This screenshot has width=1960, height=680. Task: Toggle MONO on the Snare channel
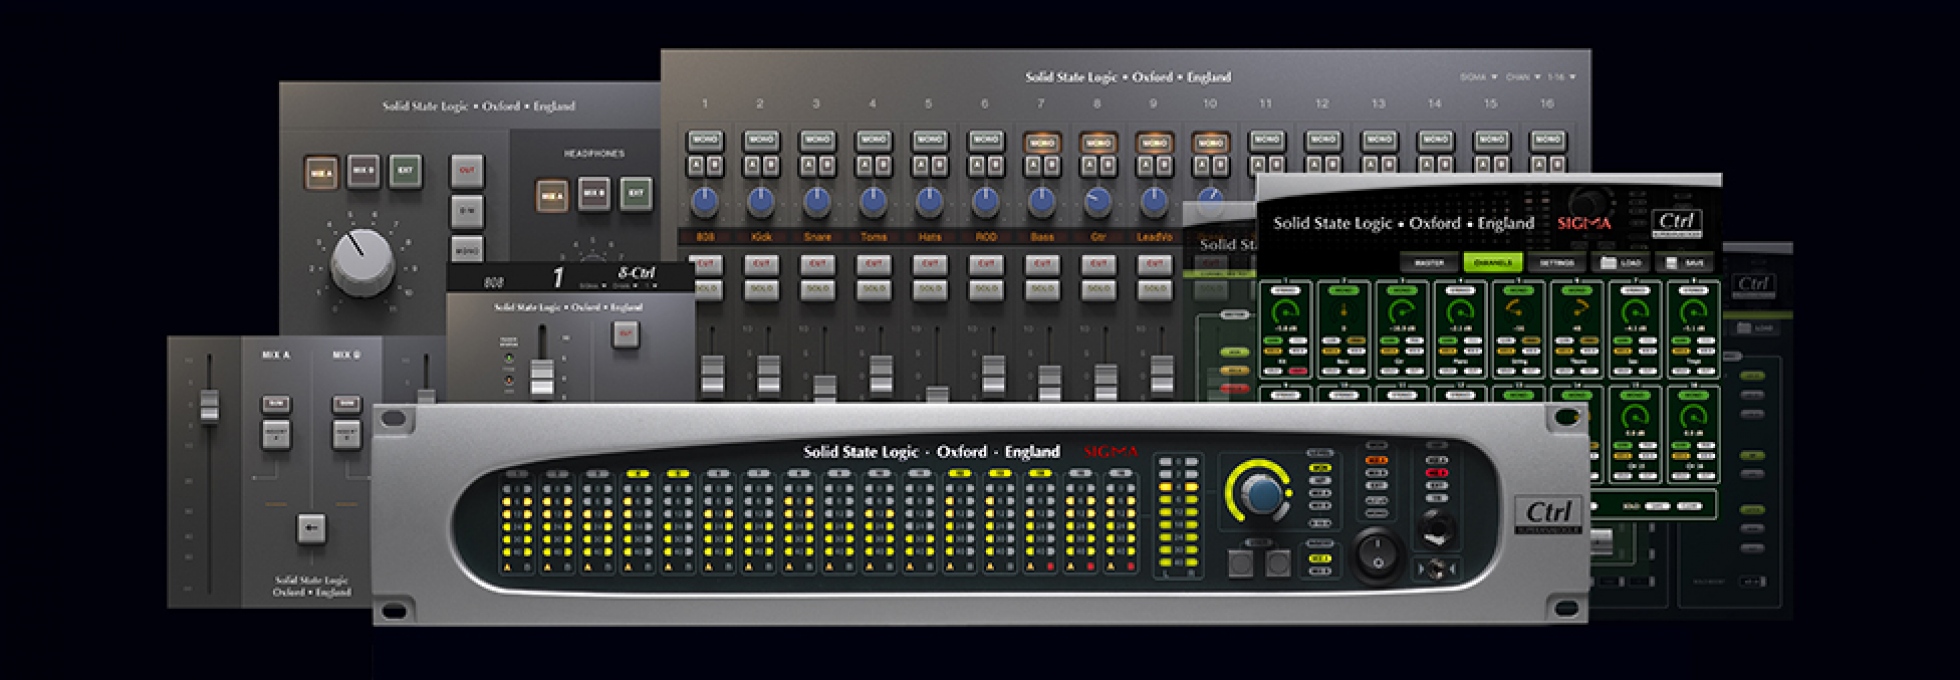tap(816, 141)
